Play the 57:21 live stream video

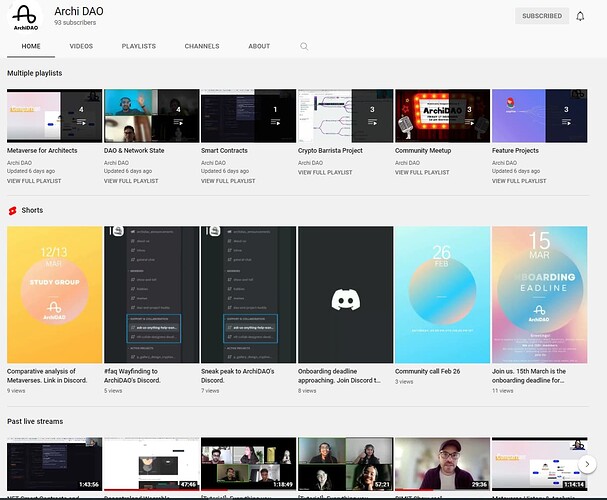(346, 464)
